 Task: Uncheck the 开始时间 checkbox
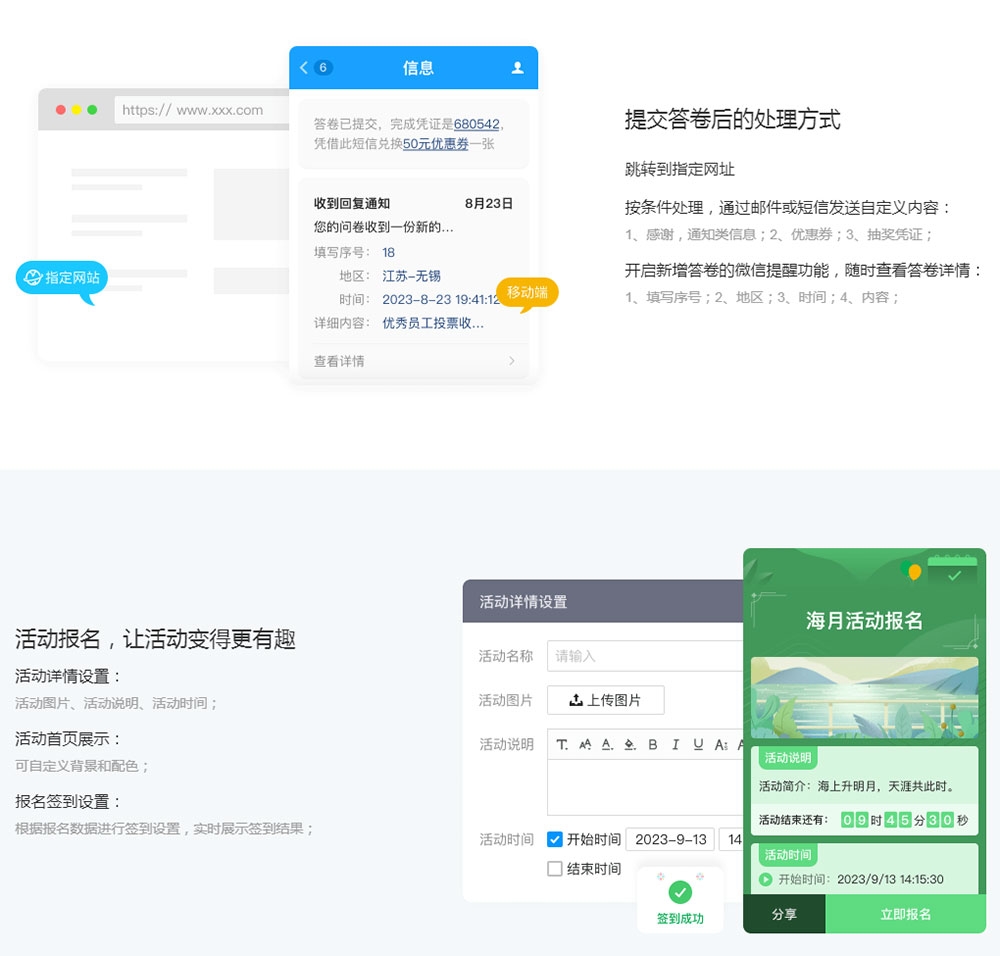point(555,839)
